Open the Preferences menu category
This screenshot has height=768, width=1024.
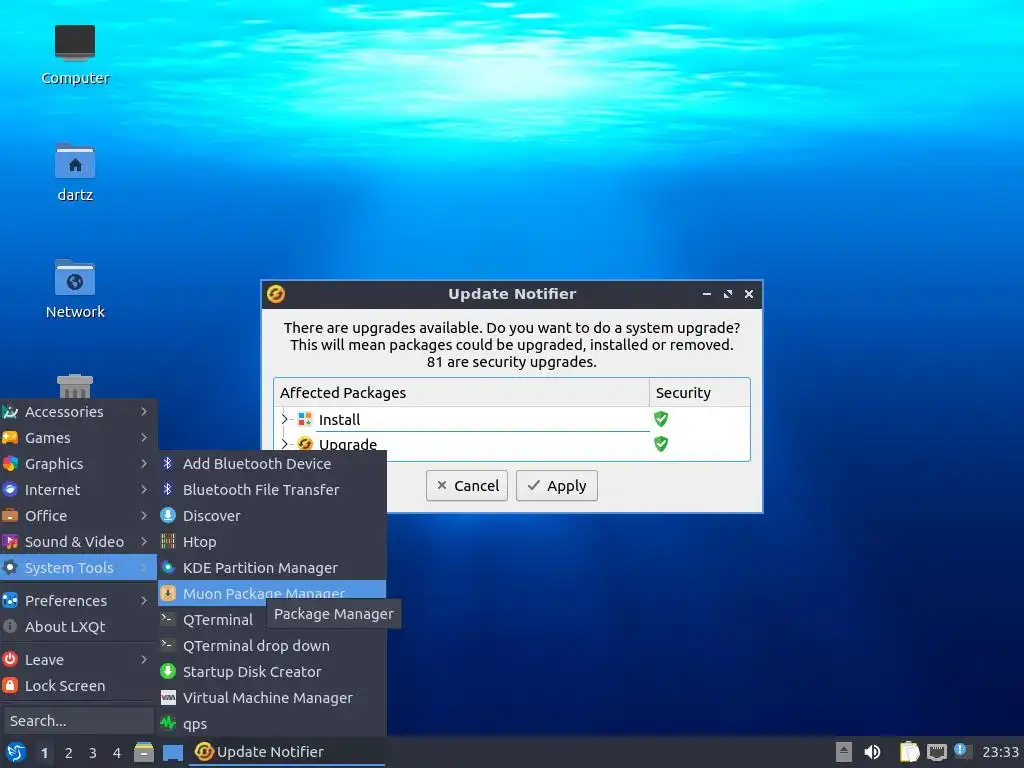(78, 601)
